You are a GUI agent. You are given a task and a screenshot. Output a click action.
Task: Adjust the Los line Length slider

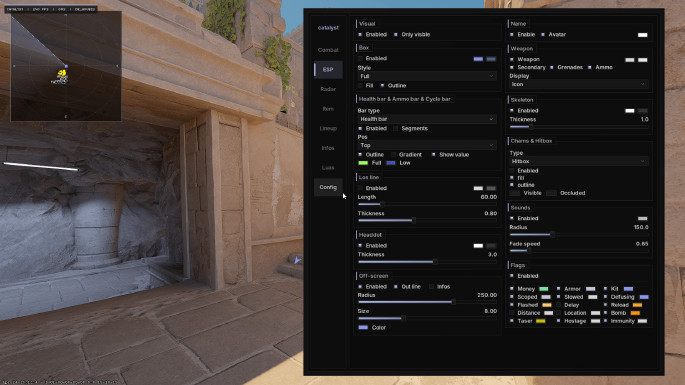(427, 204)
